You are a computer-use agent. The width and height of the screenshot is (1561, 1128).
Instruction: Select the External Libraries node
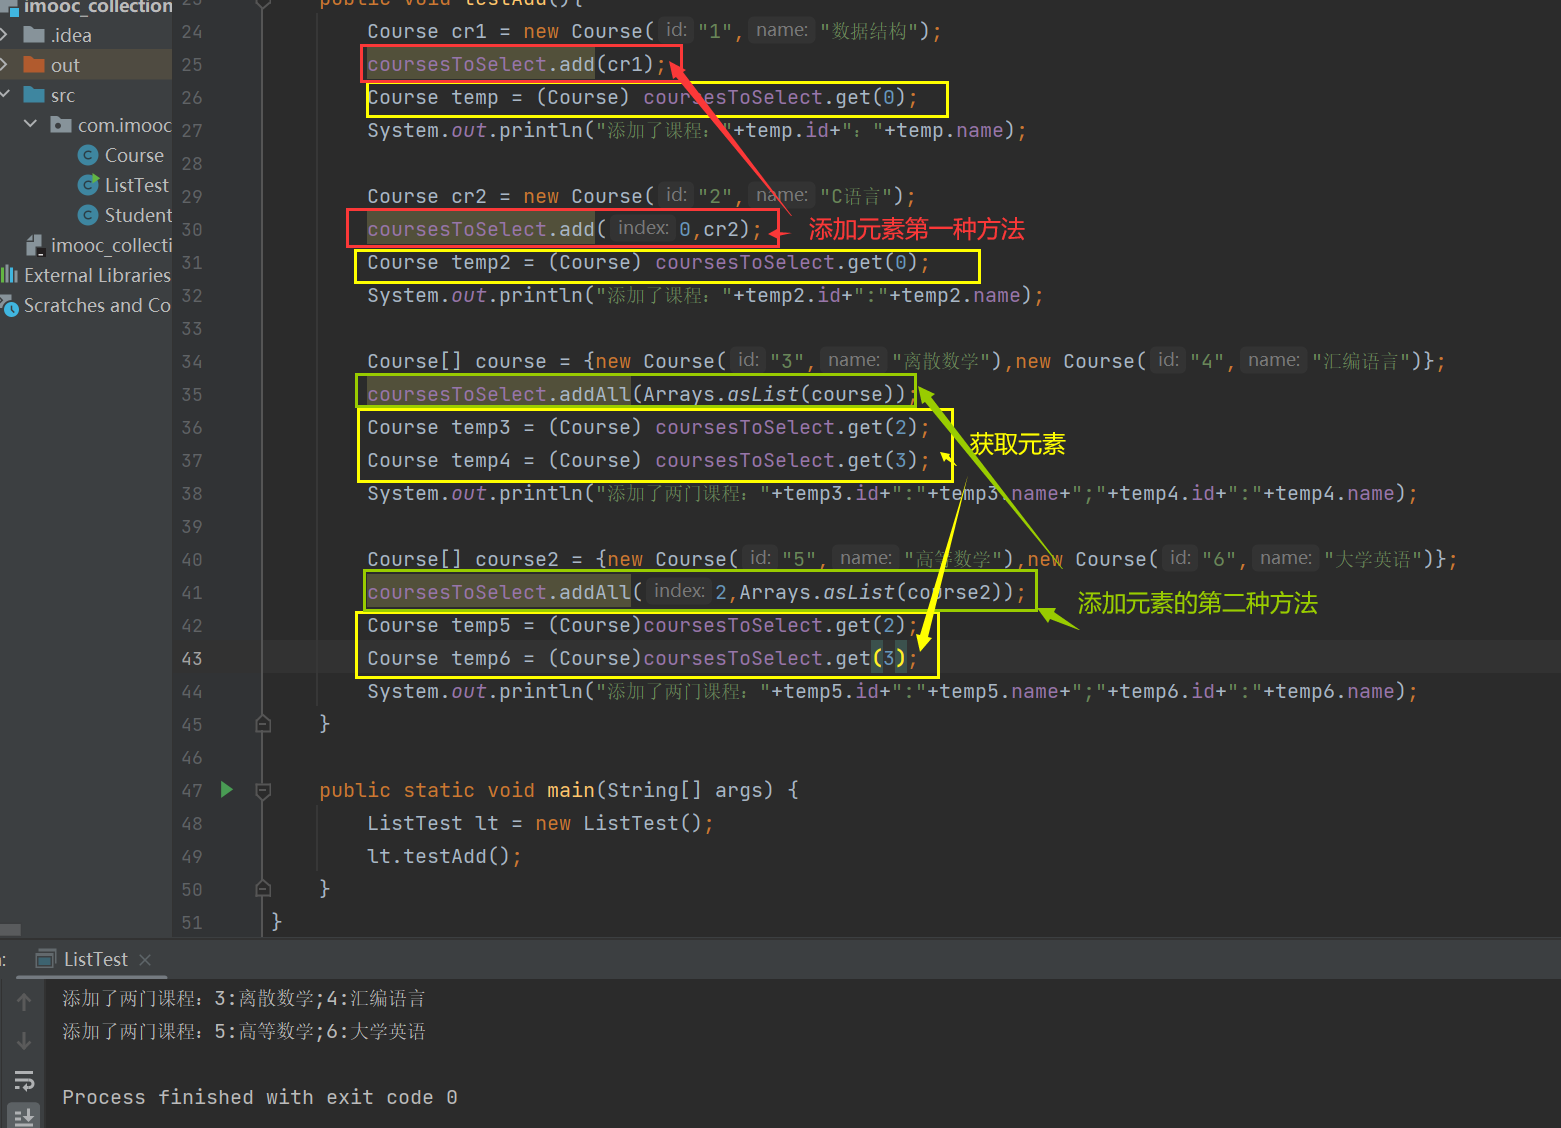coord(96,276)
